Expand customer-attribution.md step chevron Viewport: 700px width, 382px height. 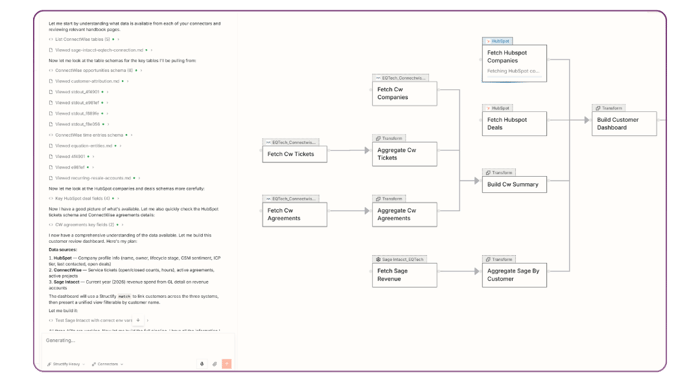[x=128, y=81]
